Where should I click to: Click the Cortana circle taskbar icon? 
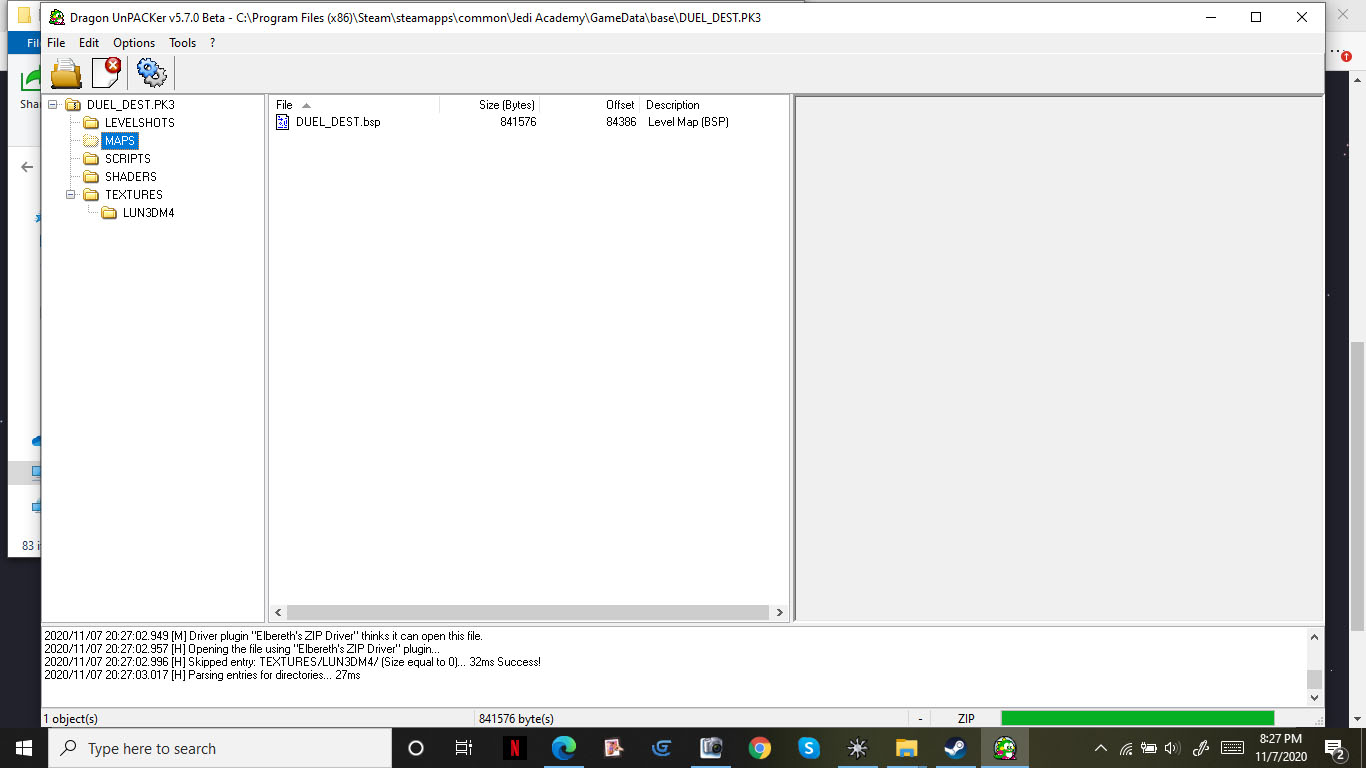pyautogui.click(x=416, y=748)
